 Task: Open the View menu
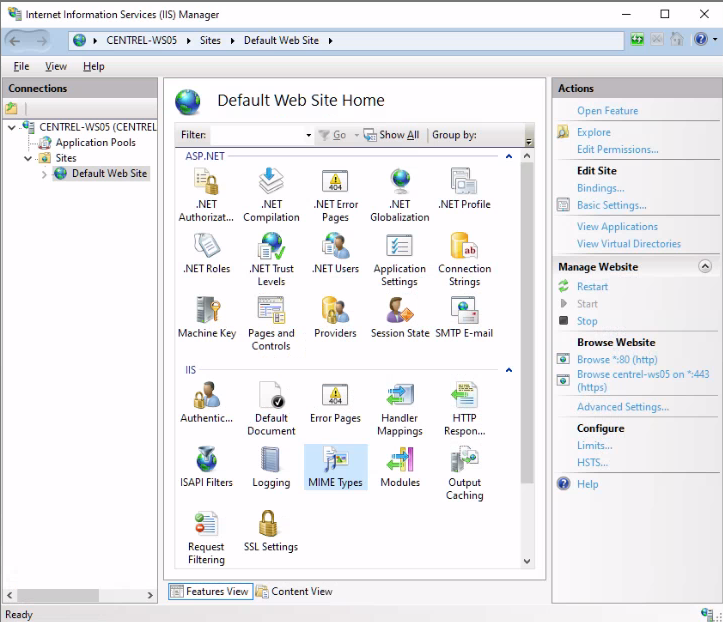[x=56, y=66]
